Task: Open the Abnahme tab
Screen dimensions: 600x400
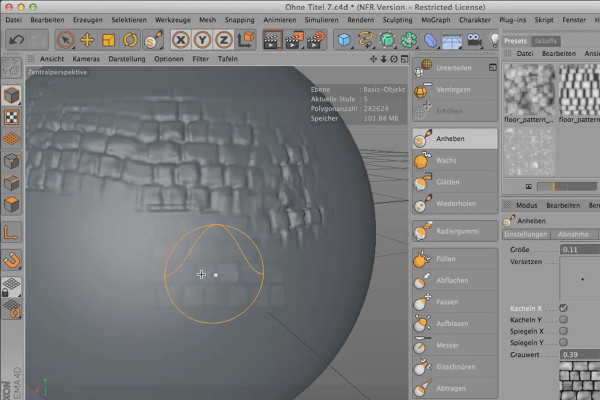Action: (x=573, y=234)
